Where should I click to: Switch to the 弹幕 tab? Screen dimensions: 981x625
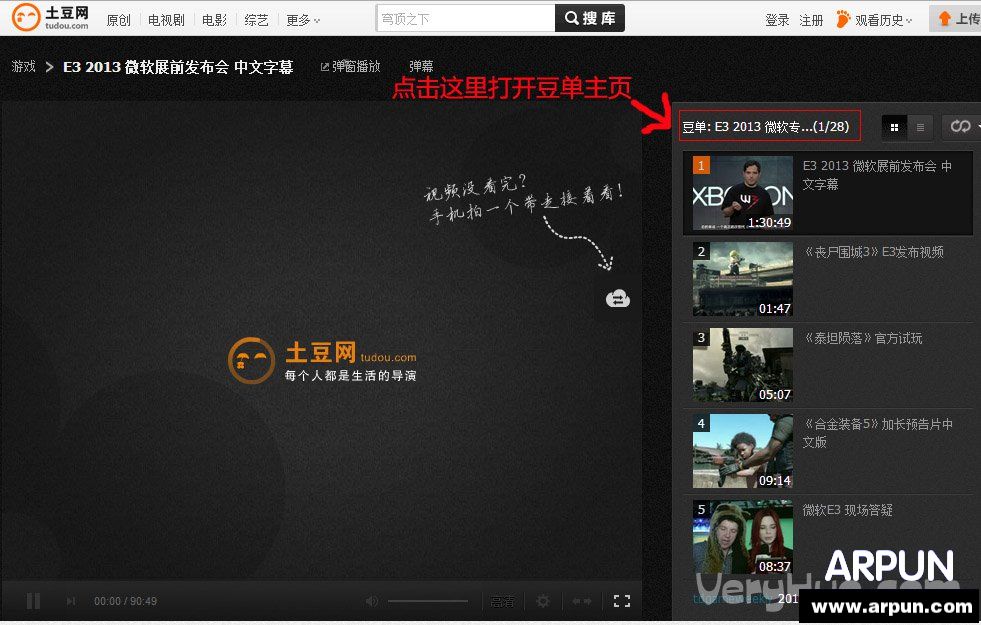[x=420, y=66]
